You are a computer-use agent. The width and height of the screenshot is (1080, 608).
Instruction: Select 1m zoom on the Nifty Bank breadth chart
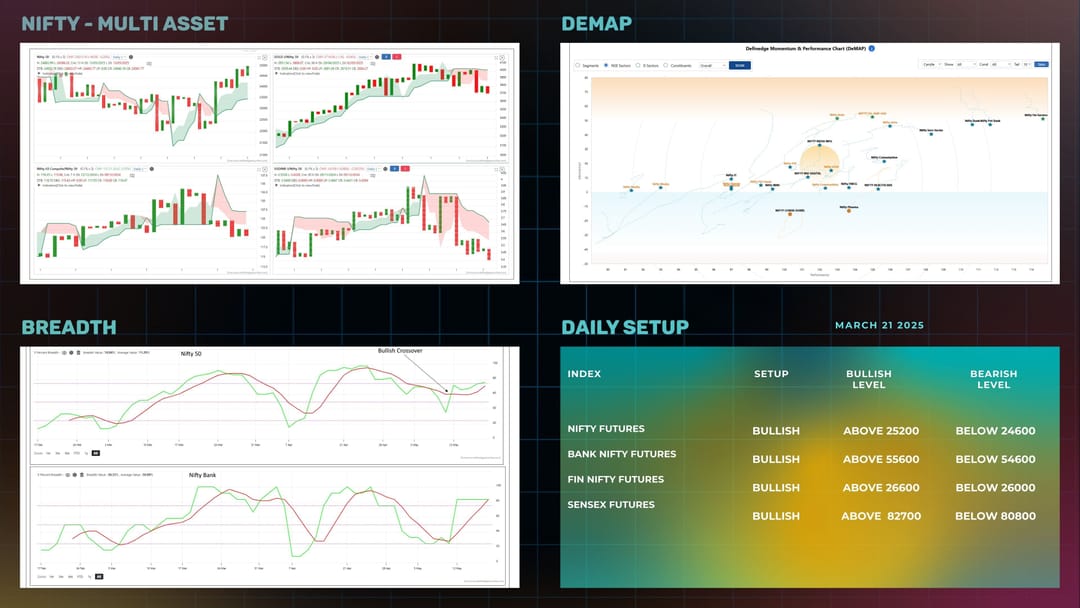tap(52, 576)
